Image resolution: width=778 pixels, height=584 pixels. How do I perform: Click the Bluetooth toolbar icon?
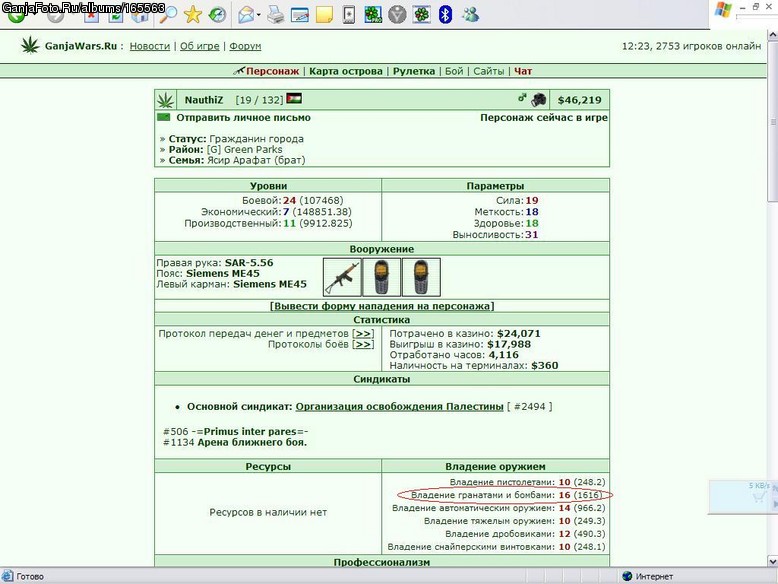[445, 14]
